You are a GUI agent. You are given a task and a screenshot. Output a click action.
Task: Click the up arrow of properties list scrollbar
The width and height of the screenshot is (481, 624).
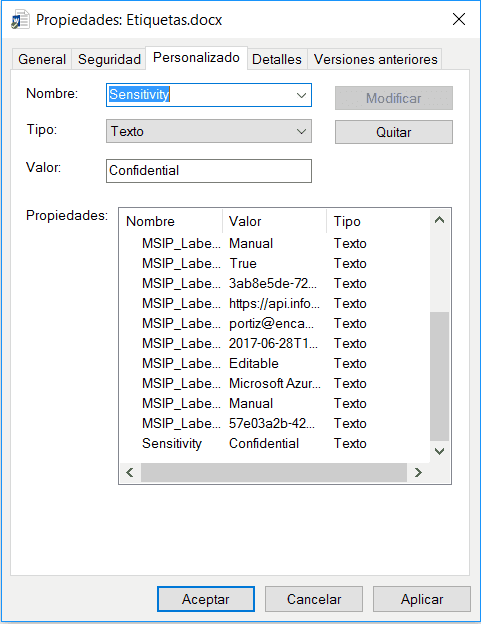440,220
